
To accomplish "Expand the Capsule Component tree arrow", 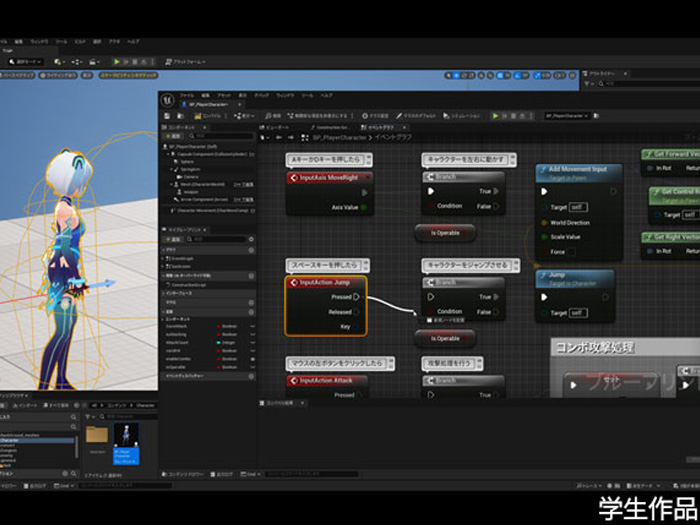I will (x=169, y=154).
